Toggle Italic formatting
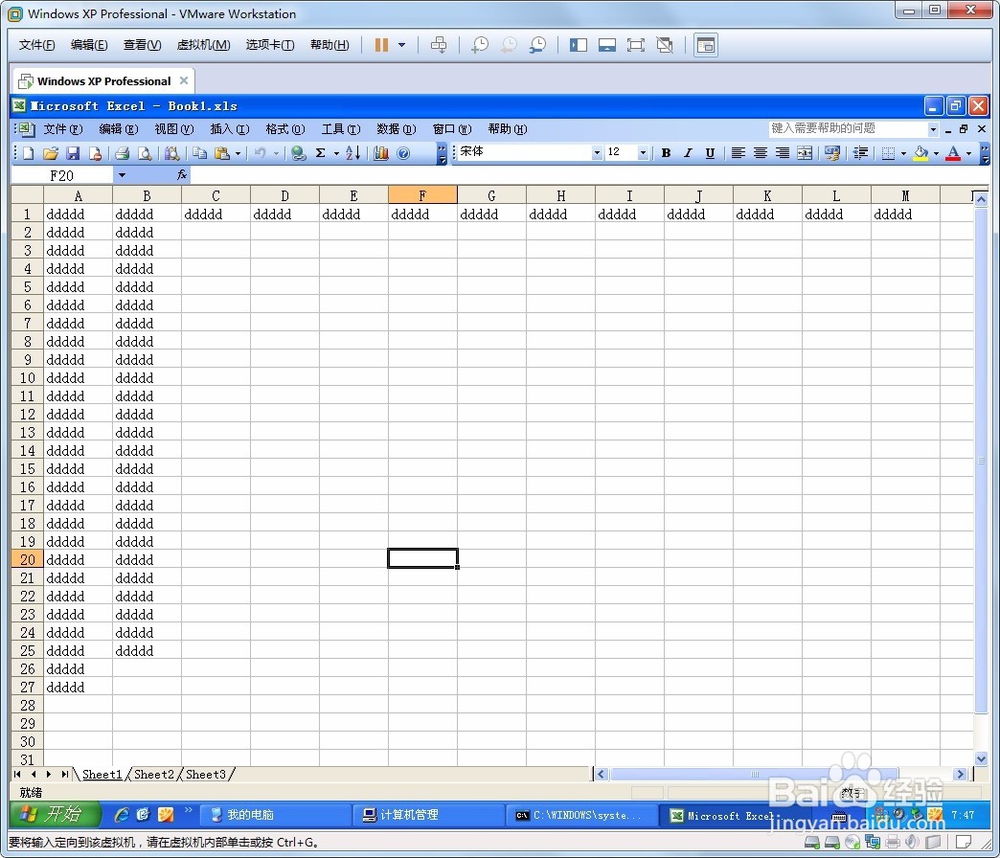Screen dimensions: 1000x858 [x=688, y=153]
